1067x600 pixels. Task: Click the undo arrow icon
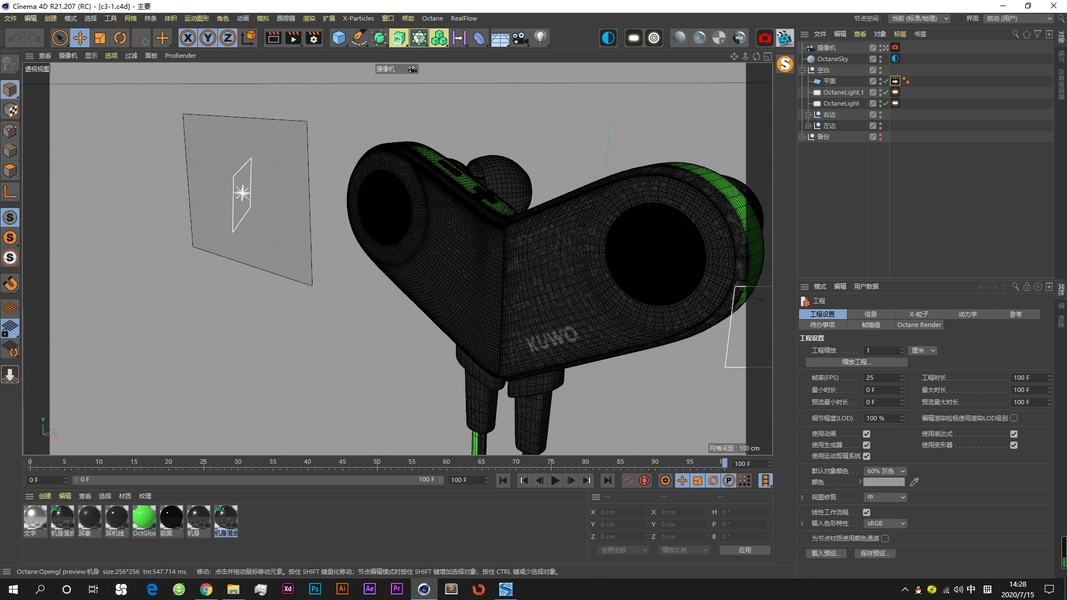(14, 38)
